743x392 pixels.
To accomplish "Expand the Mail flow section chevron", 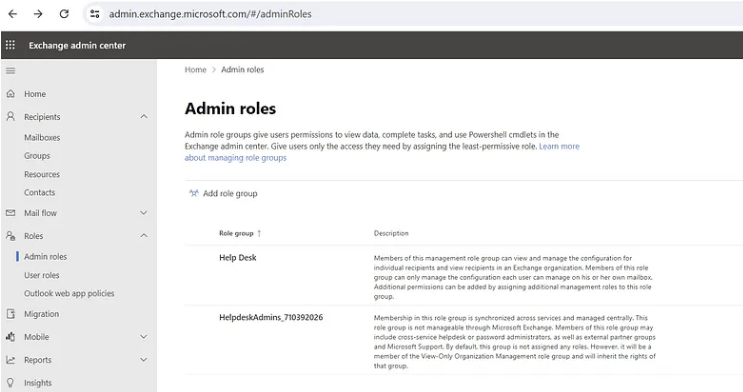I will click(x=144, y=213).
